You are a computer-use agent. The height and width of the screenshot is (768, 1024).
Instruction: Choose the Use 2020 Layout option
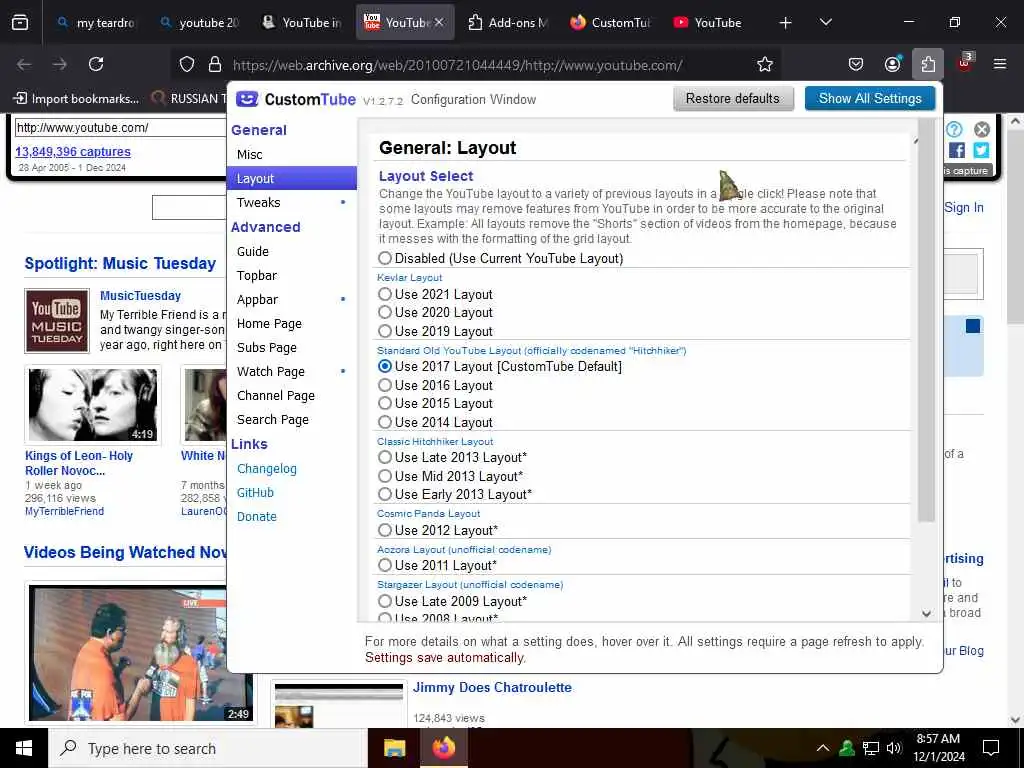385,313
